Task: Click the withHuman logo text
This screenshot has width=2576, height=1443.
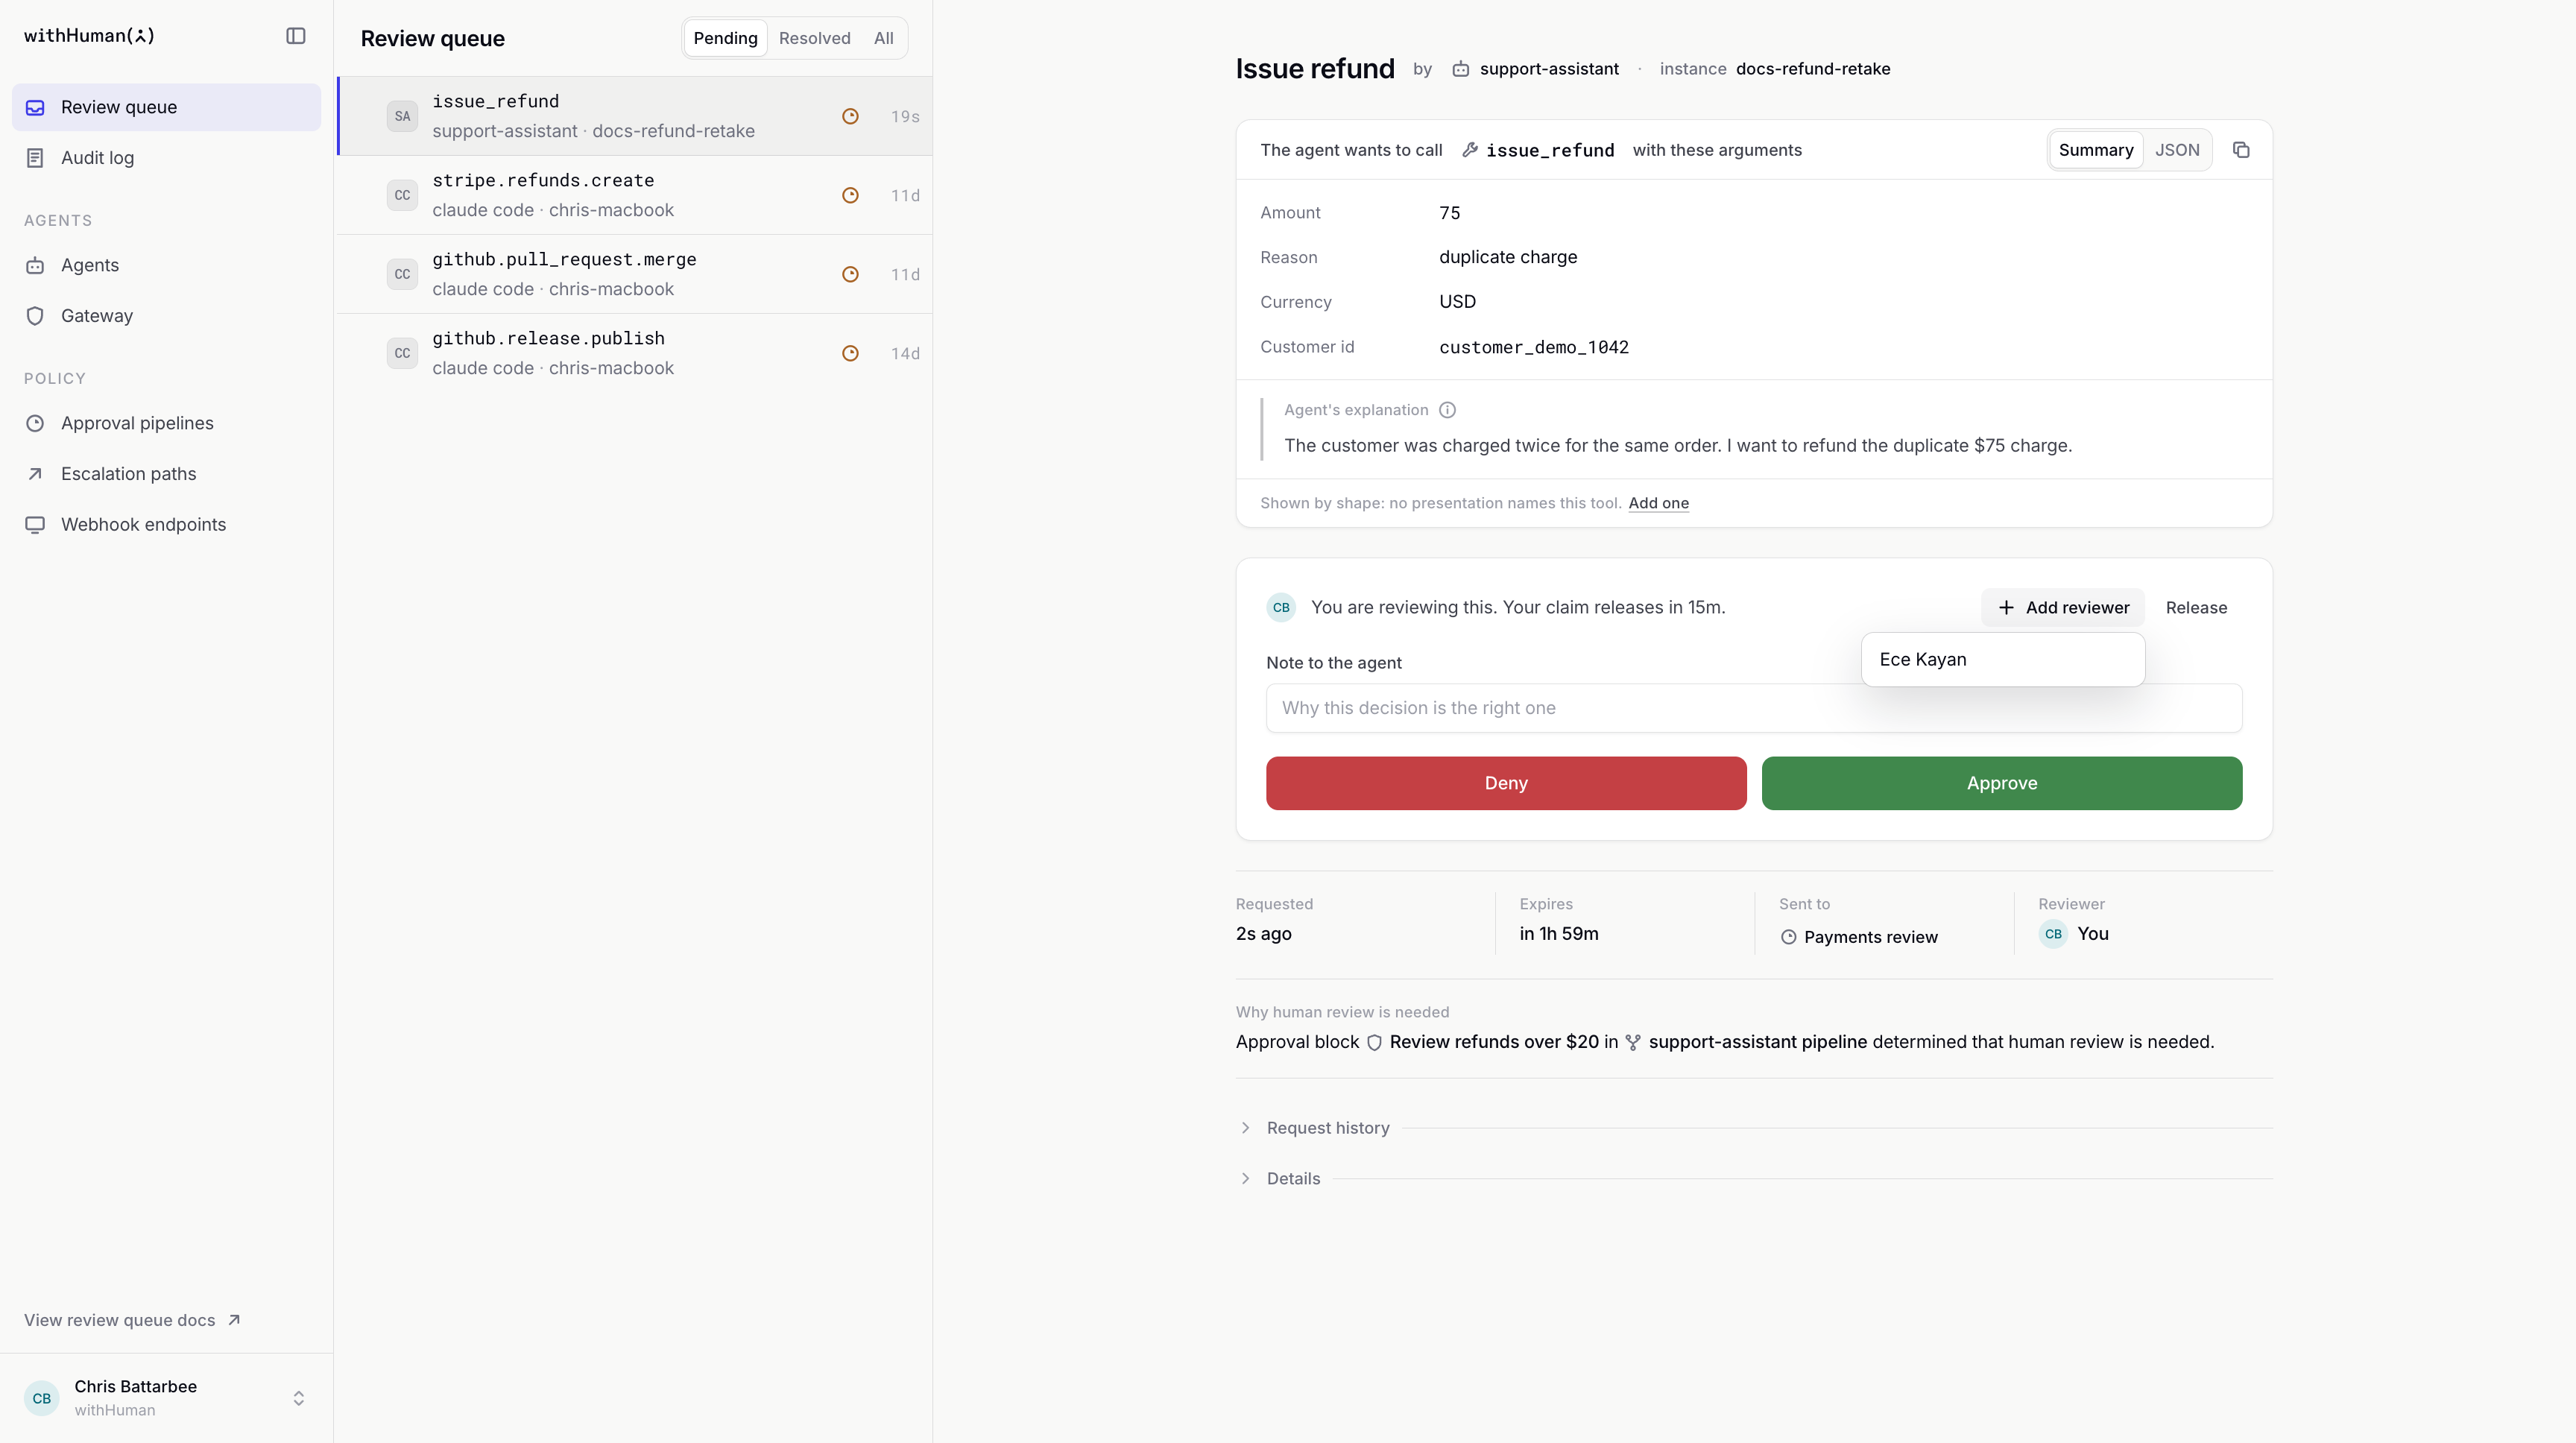Action: (89, 36)
